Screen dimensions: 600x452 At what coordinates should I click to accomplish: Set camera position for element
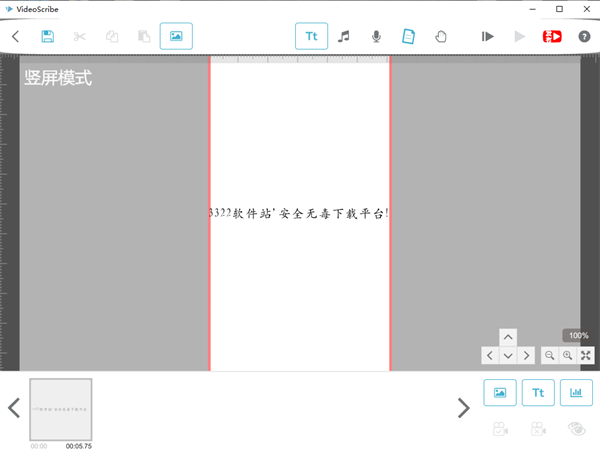500,429
